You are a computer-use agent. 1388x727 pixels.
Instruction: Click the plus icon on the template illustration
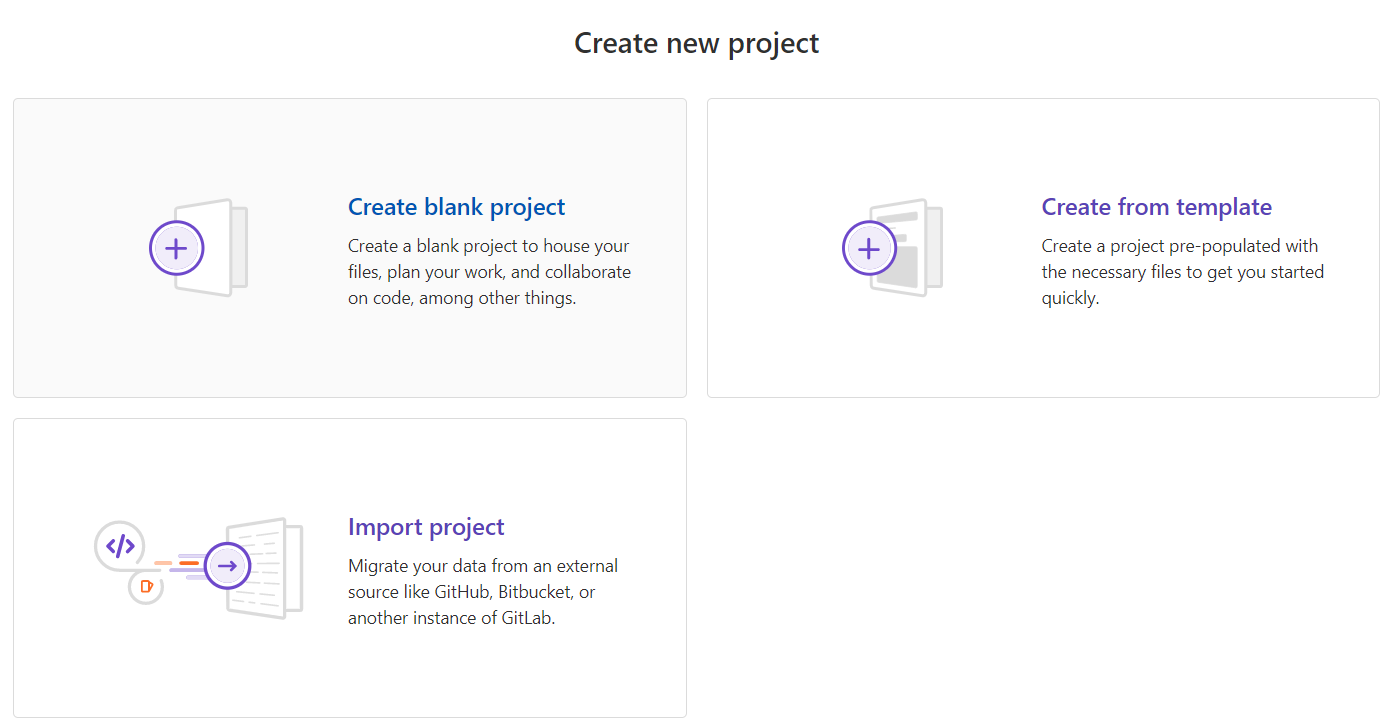(869, 248)
